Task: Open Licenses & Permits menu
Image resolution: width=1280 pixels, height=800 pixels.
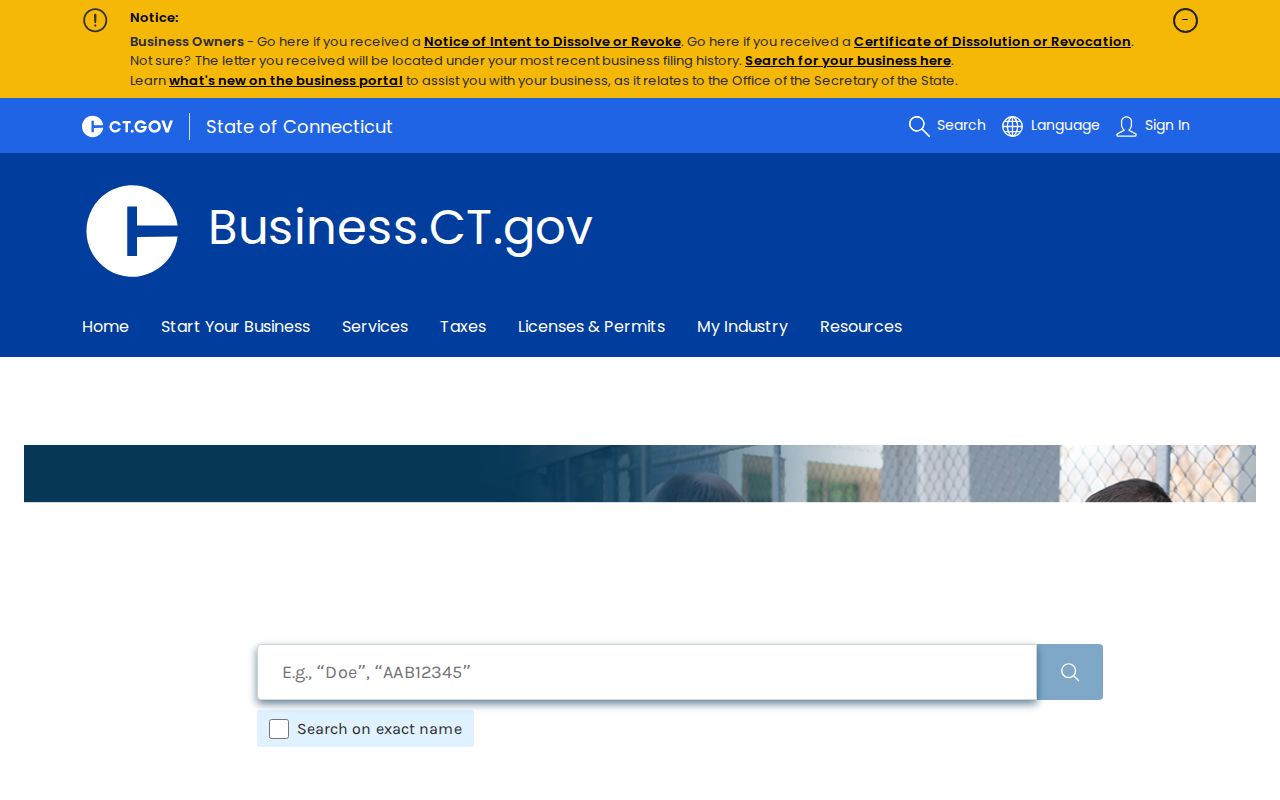Action: 591,326
